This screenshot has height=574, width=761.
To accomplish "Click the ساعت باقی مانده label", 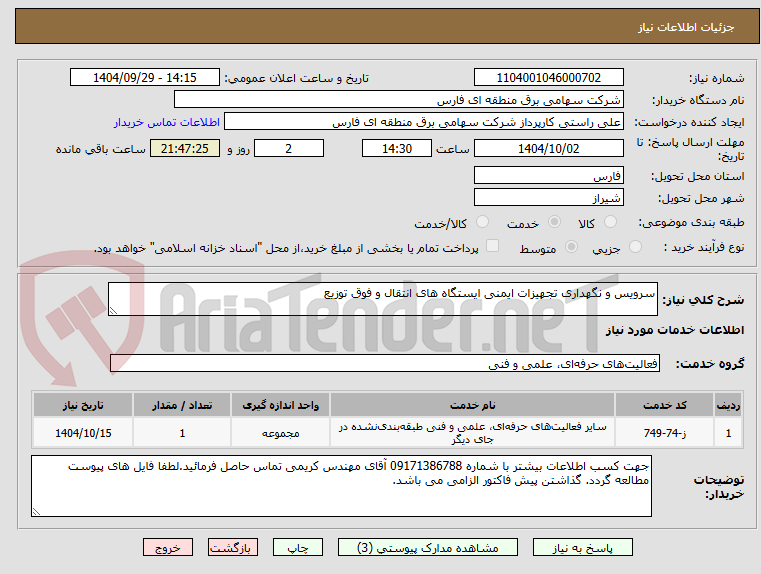I will click(x=100, y=149).
